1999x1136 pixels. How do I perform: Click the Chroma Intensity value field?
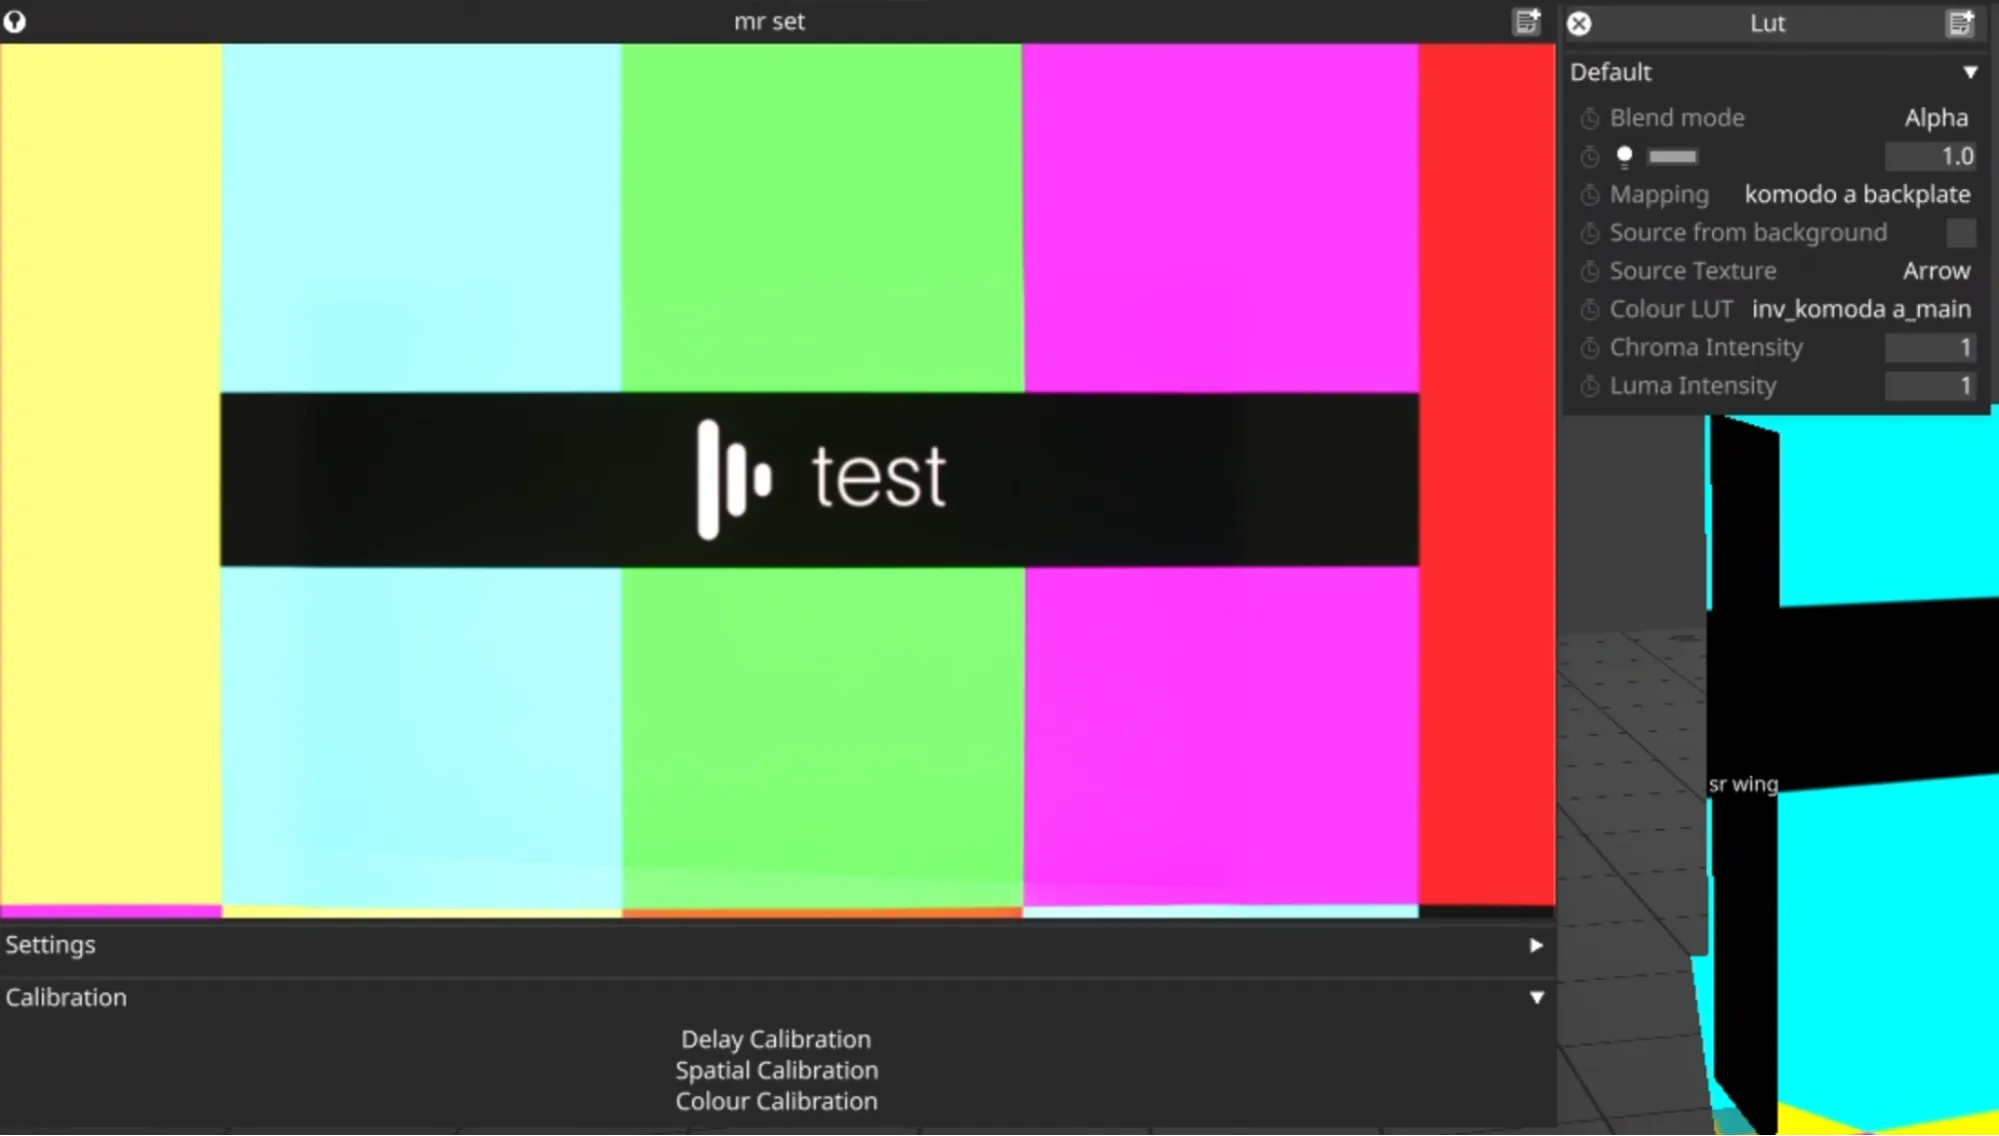pyautogui.click(x=1930, y=348)
